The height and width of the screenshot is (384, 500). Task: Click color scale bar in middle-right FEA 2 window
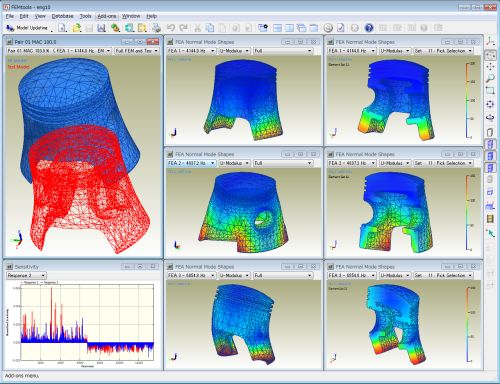(x=469, y=212)
